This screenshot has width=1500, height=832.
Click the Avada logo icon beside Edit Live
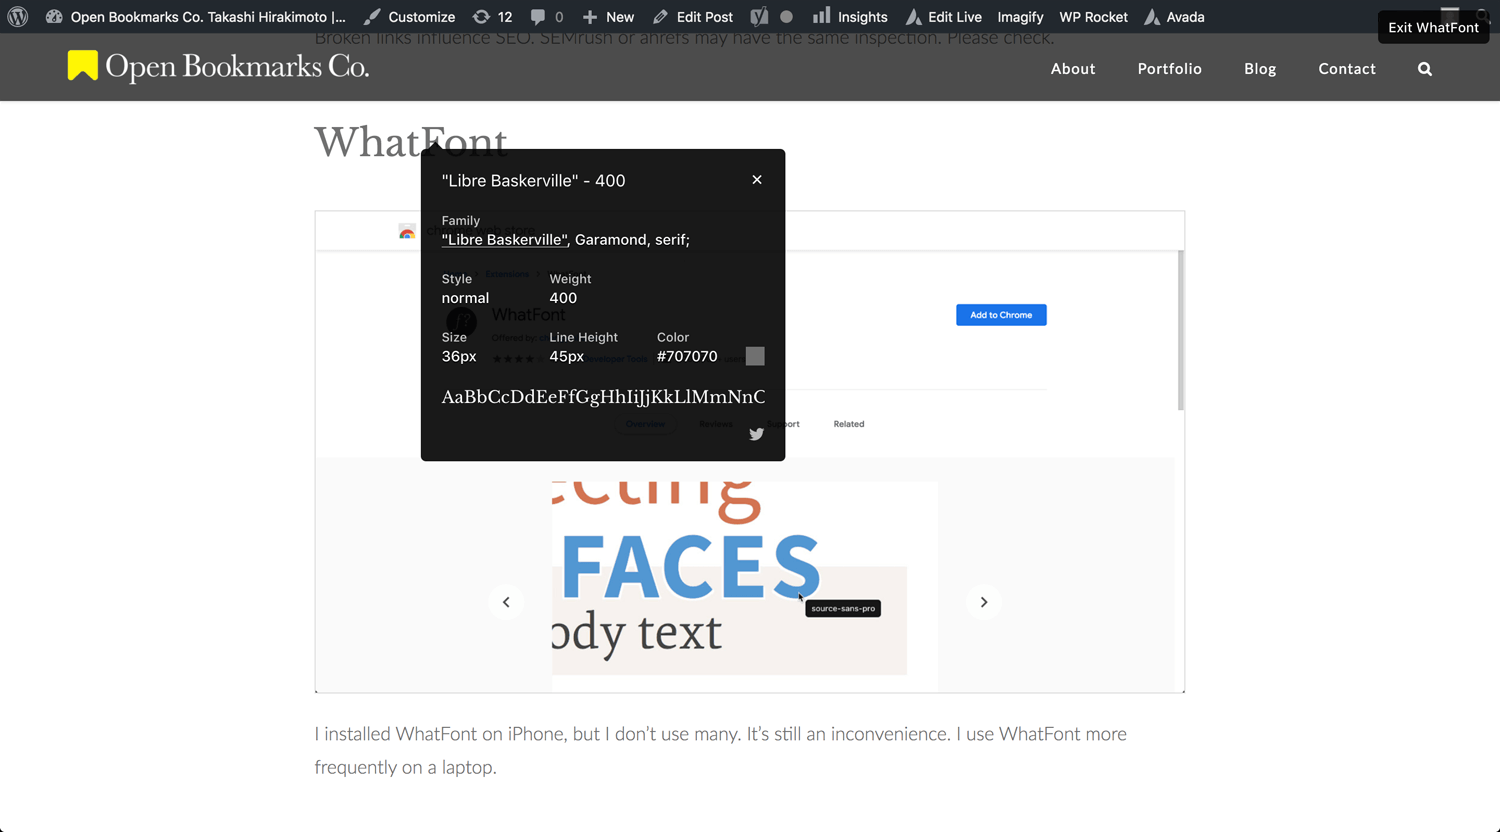coord(913,17)
